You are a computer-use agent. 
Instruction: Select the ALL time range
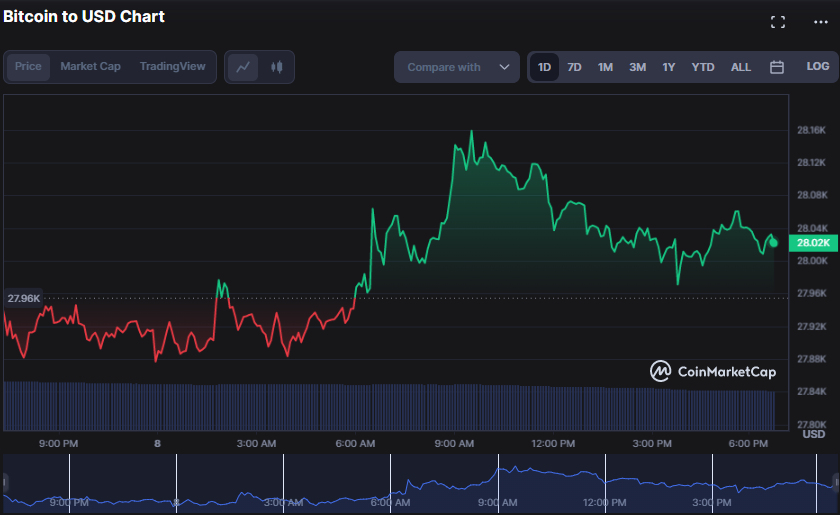point(741,67)
